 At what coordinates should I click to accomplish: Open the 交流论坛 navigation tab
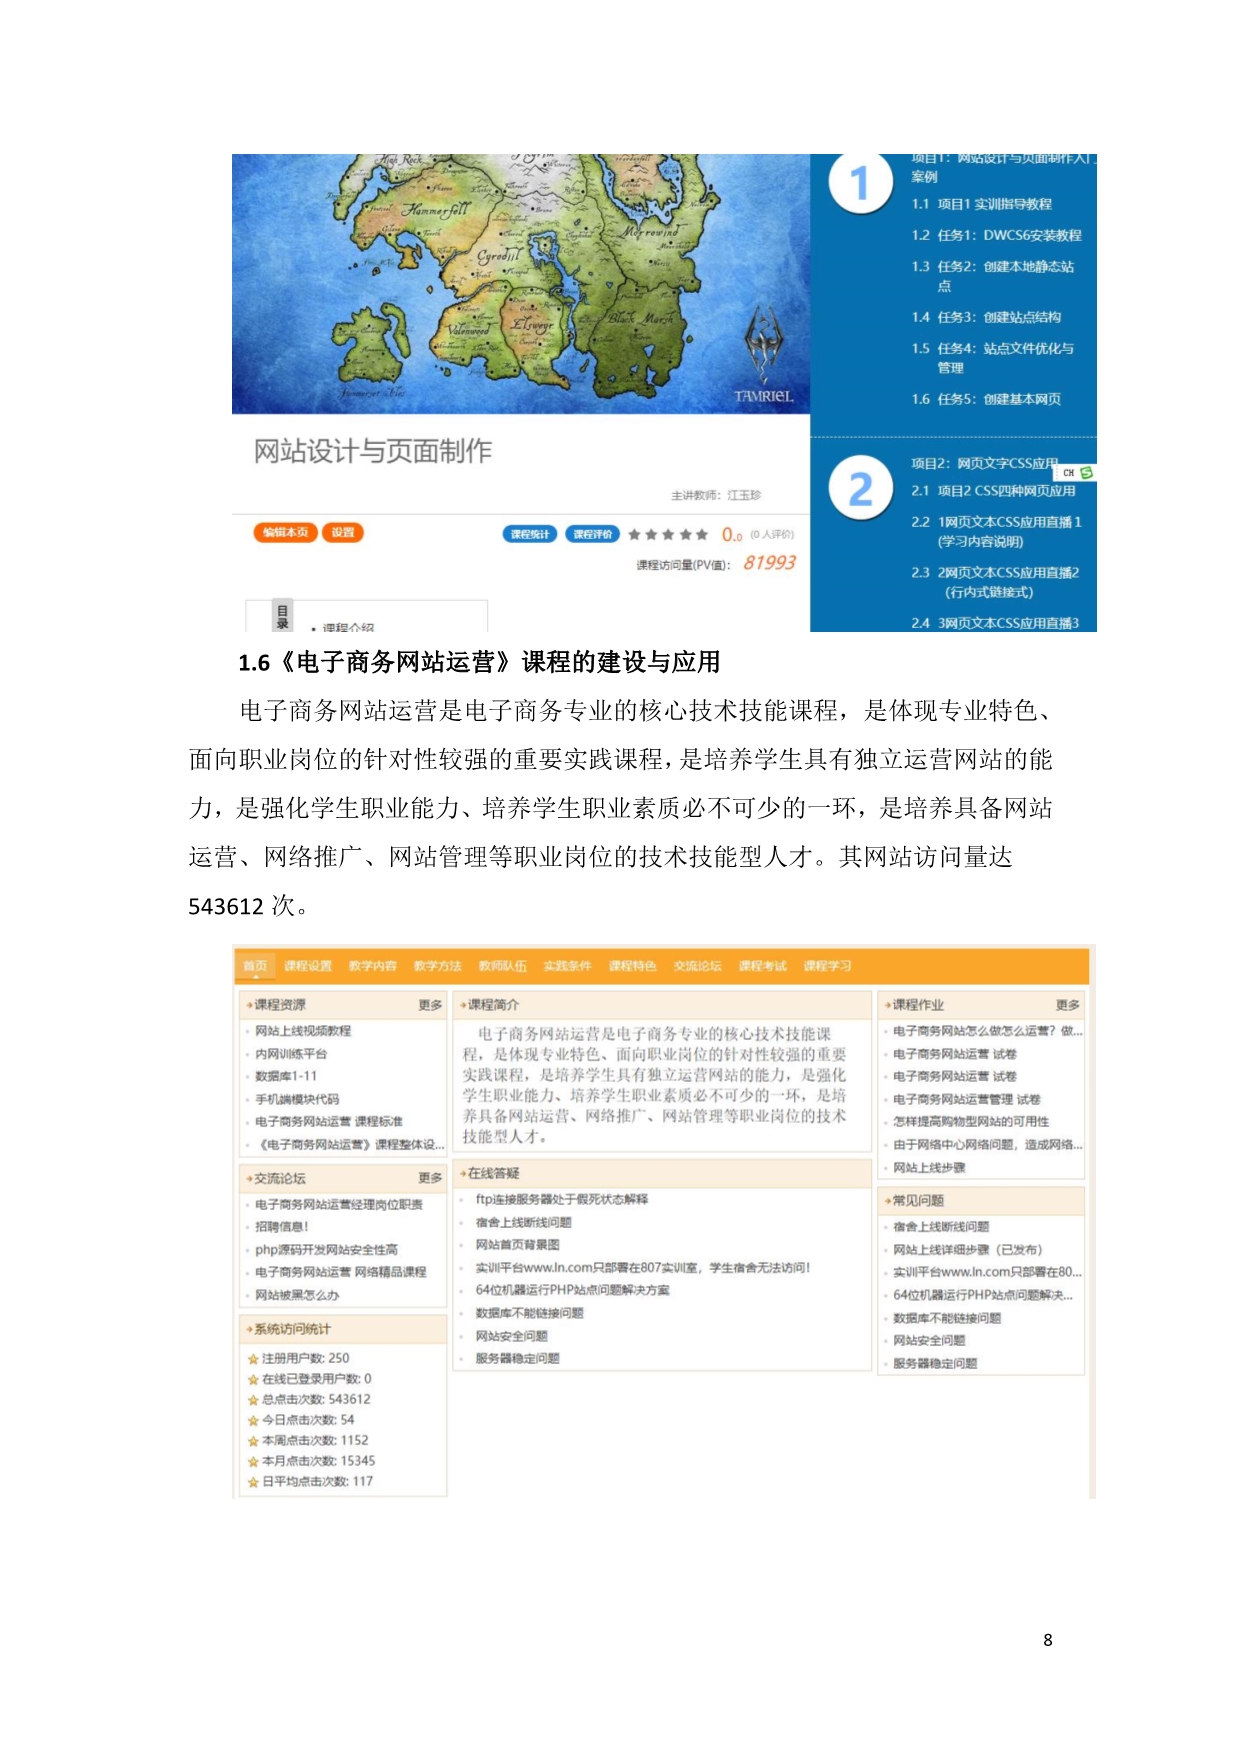tap(697, 966)
